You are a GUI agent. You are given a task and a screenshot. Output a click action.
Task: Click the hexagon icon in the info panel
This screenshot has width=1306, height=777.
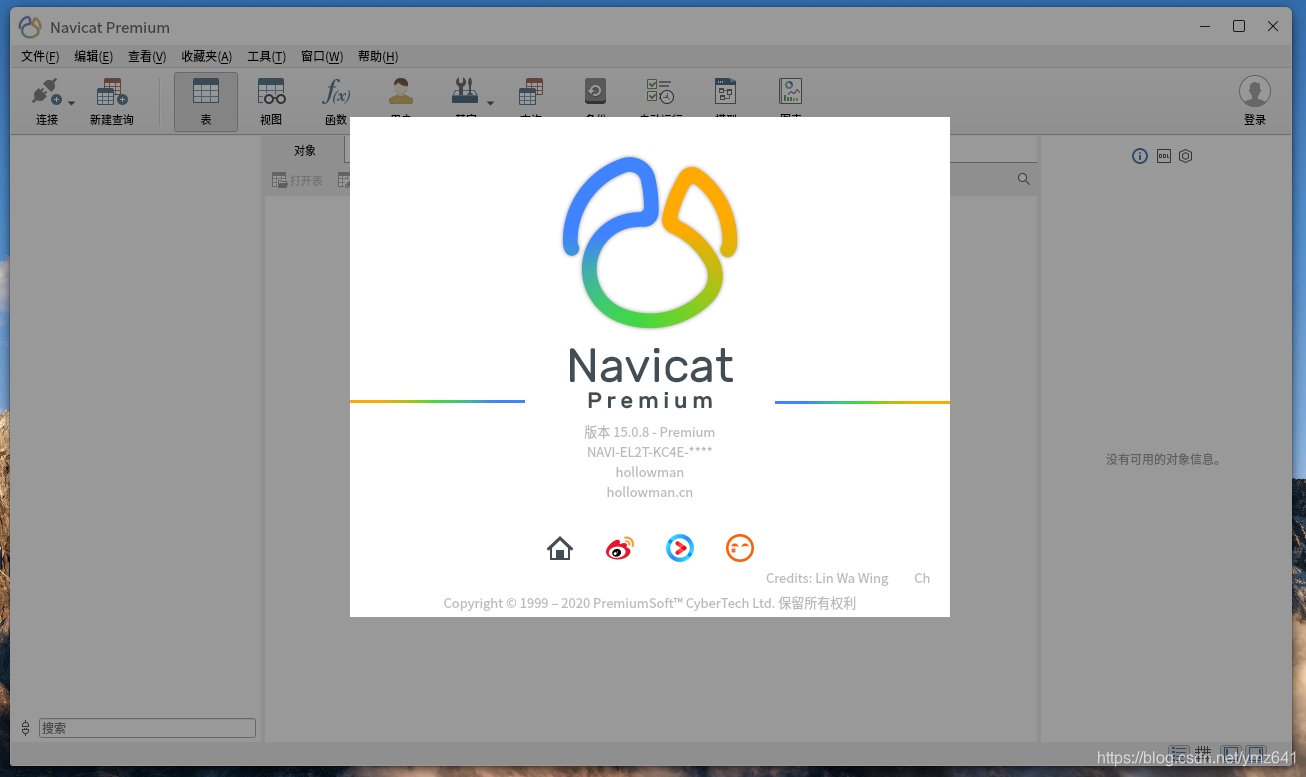pyautogui.click(x=1186, y=156)
